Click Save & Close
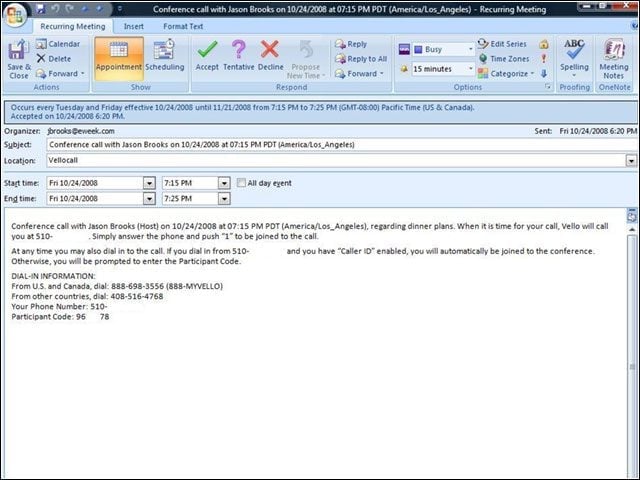Viewport: 640px width, 480px height. pyautogui.click(x=19, y=60)
